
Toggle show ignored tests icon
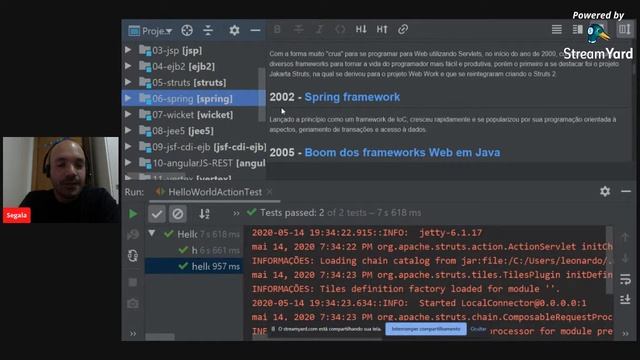[178, 213]
